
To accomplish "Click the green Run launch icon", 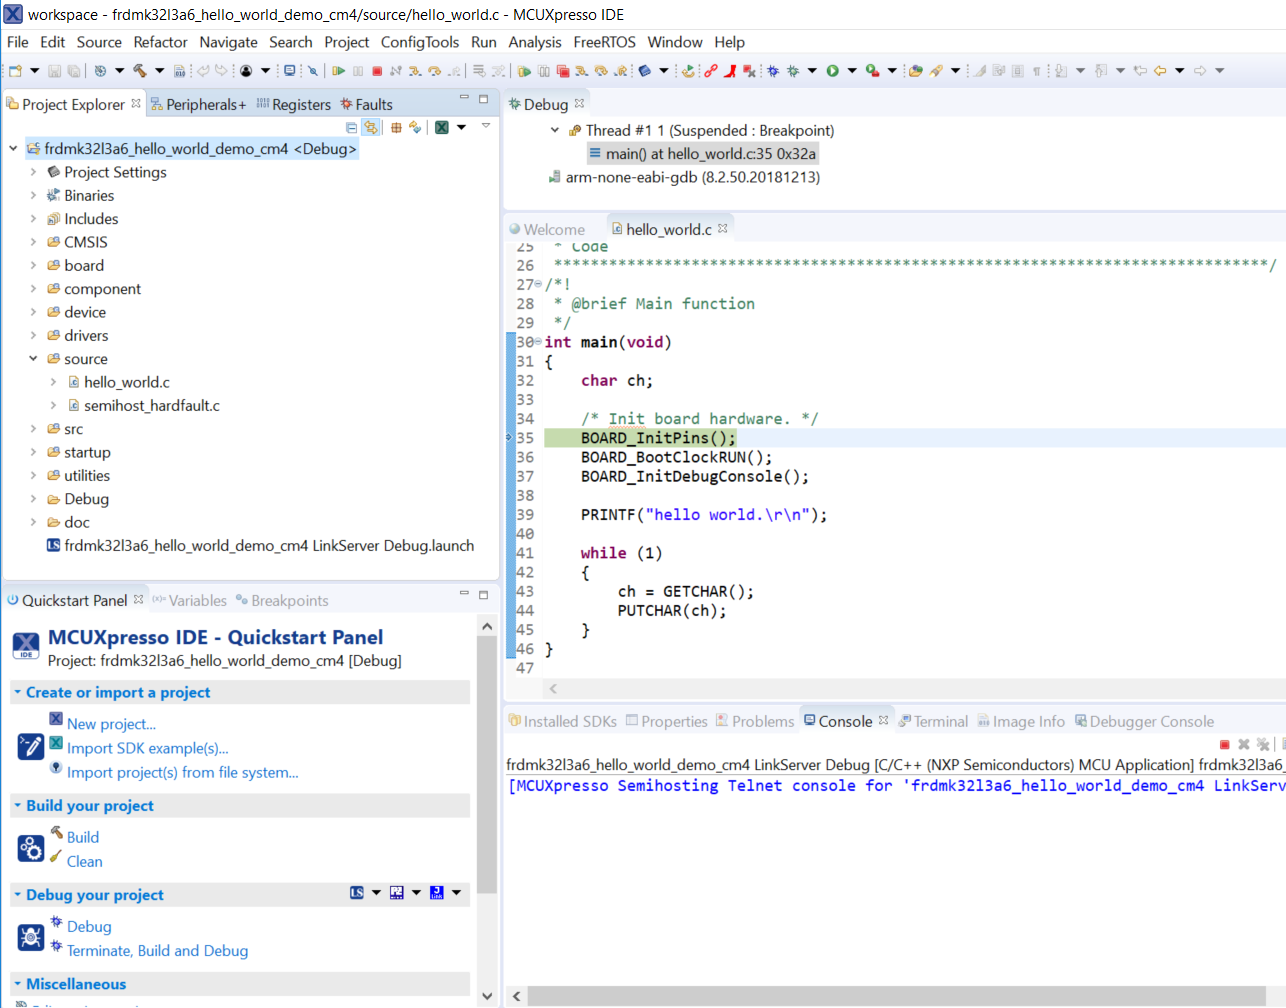I will click(832, 71).
